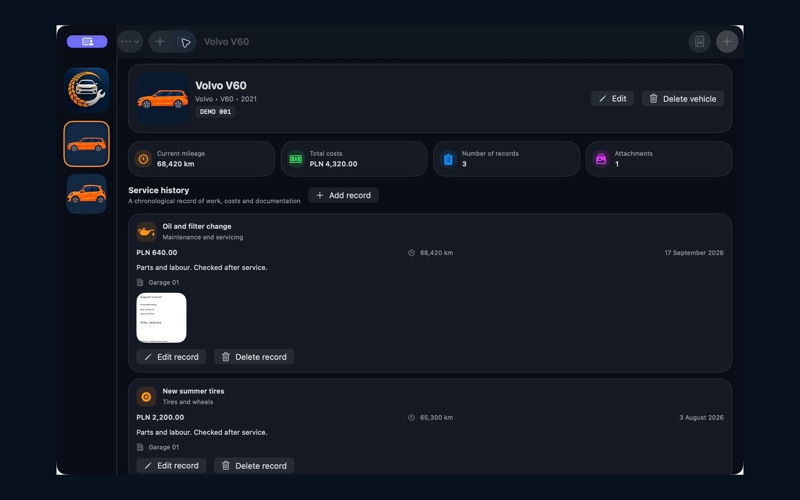Screen dimensions: 800x500
Task: Click the Add record button
Action: [343, 195]
